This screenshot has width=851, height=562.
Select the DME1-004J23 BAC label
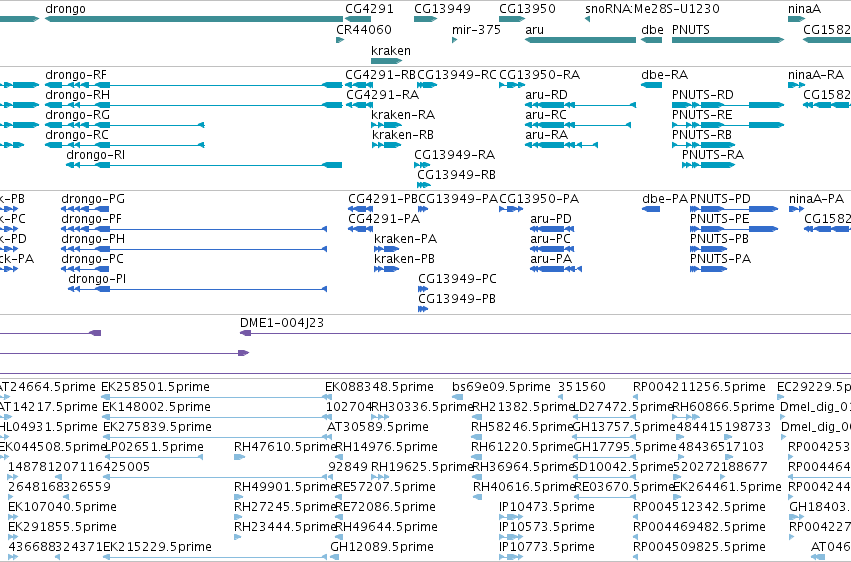point(282,323)
